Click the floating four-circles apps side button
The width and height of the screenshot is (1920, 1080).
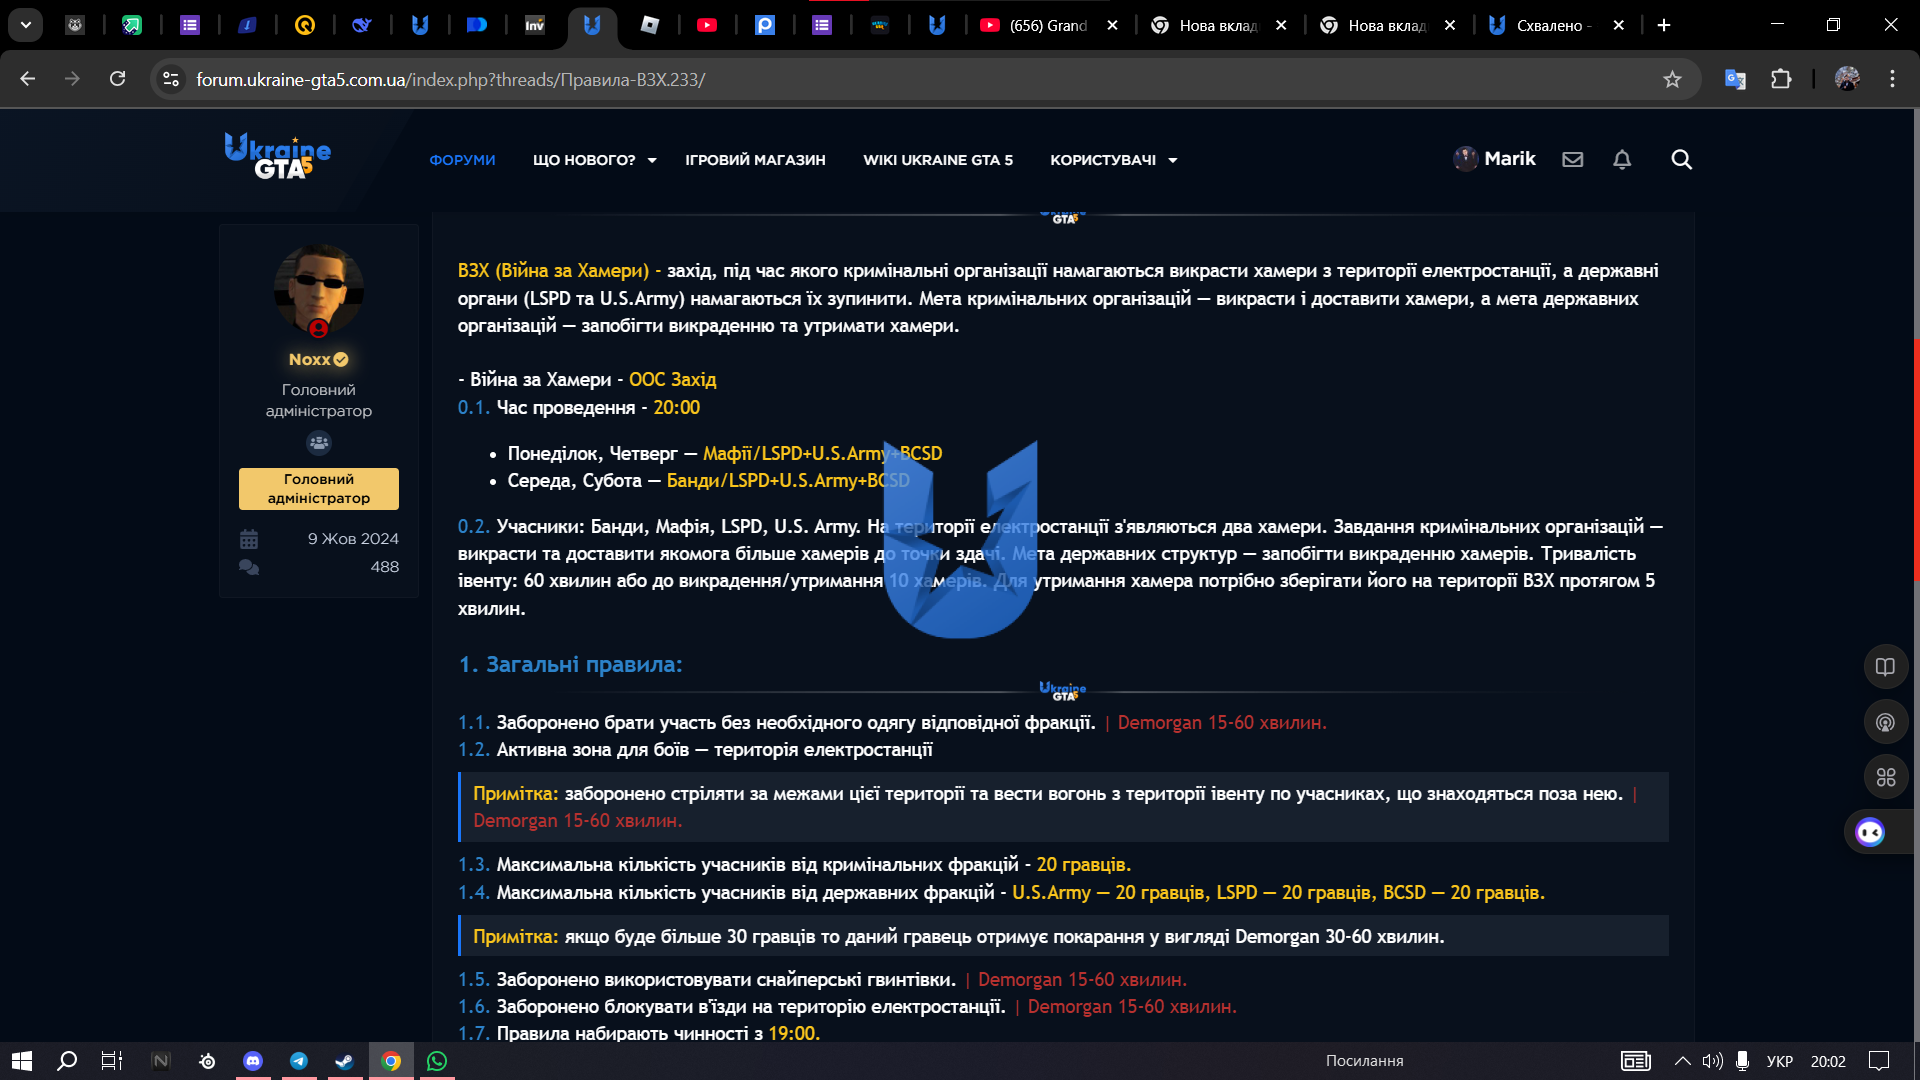click(1885, 777)
